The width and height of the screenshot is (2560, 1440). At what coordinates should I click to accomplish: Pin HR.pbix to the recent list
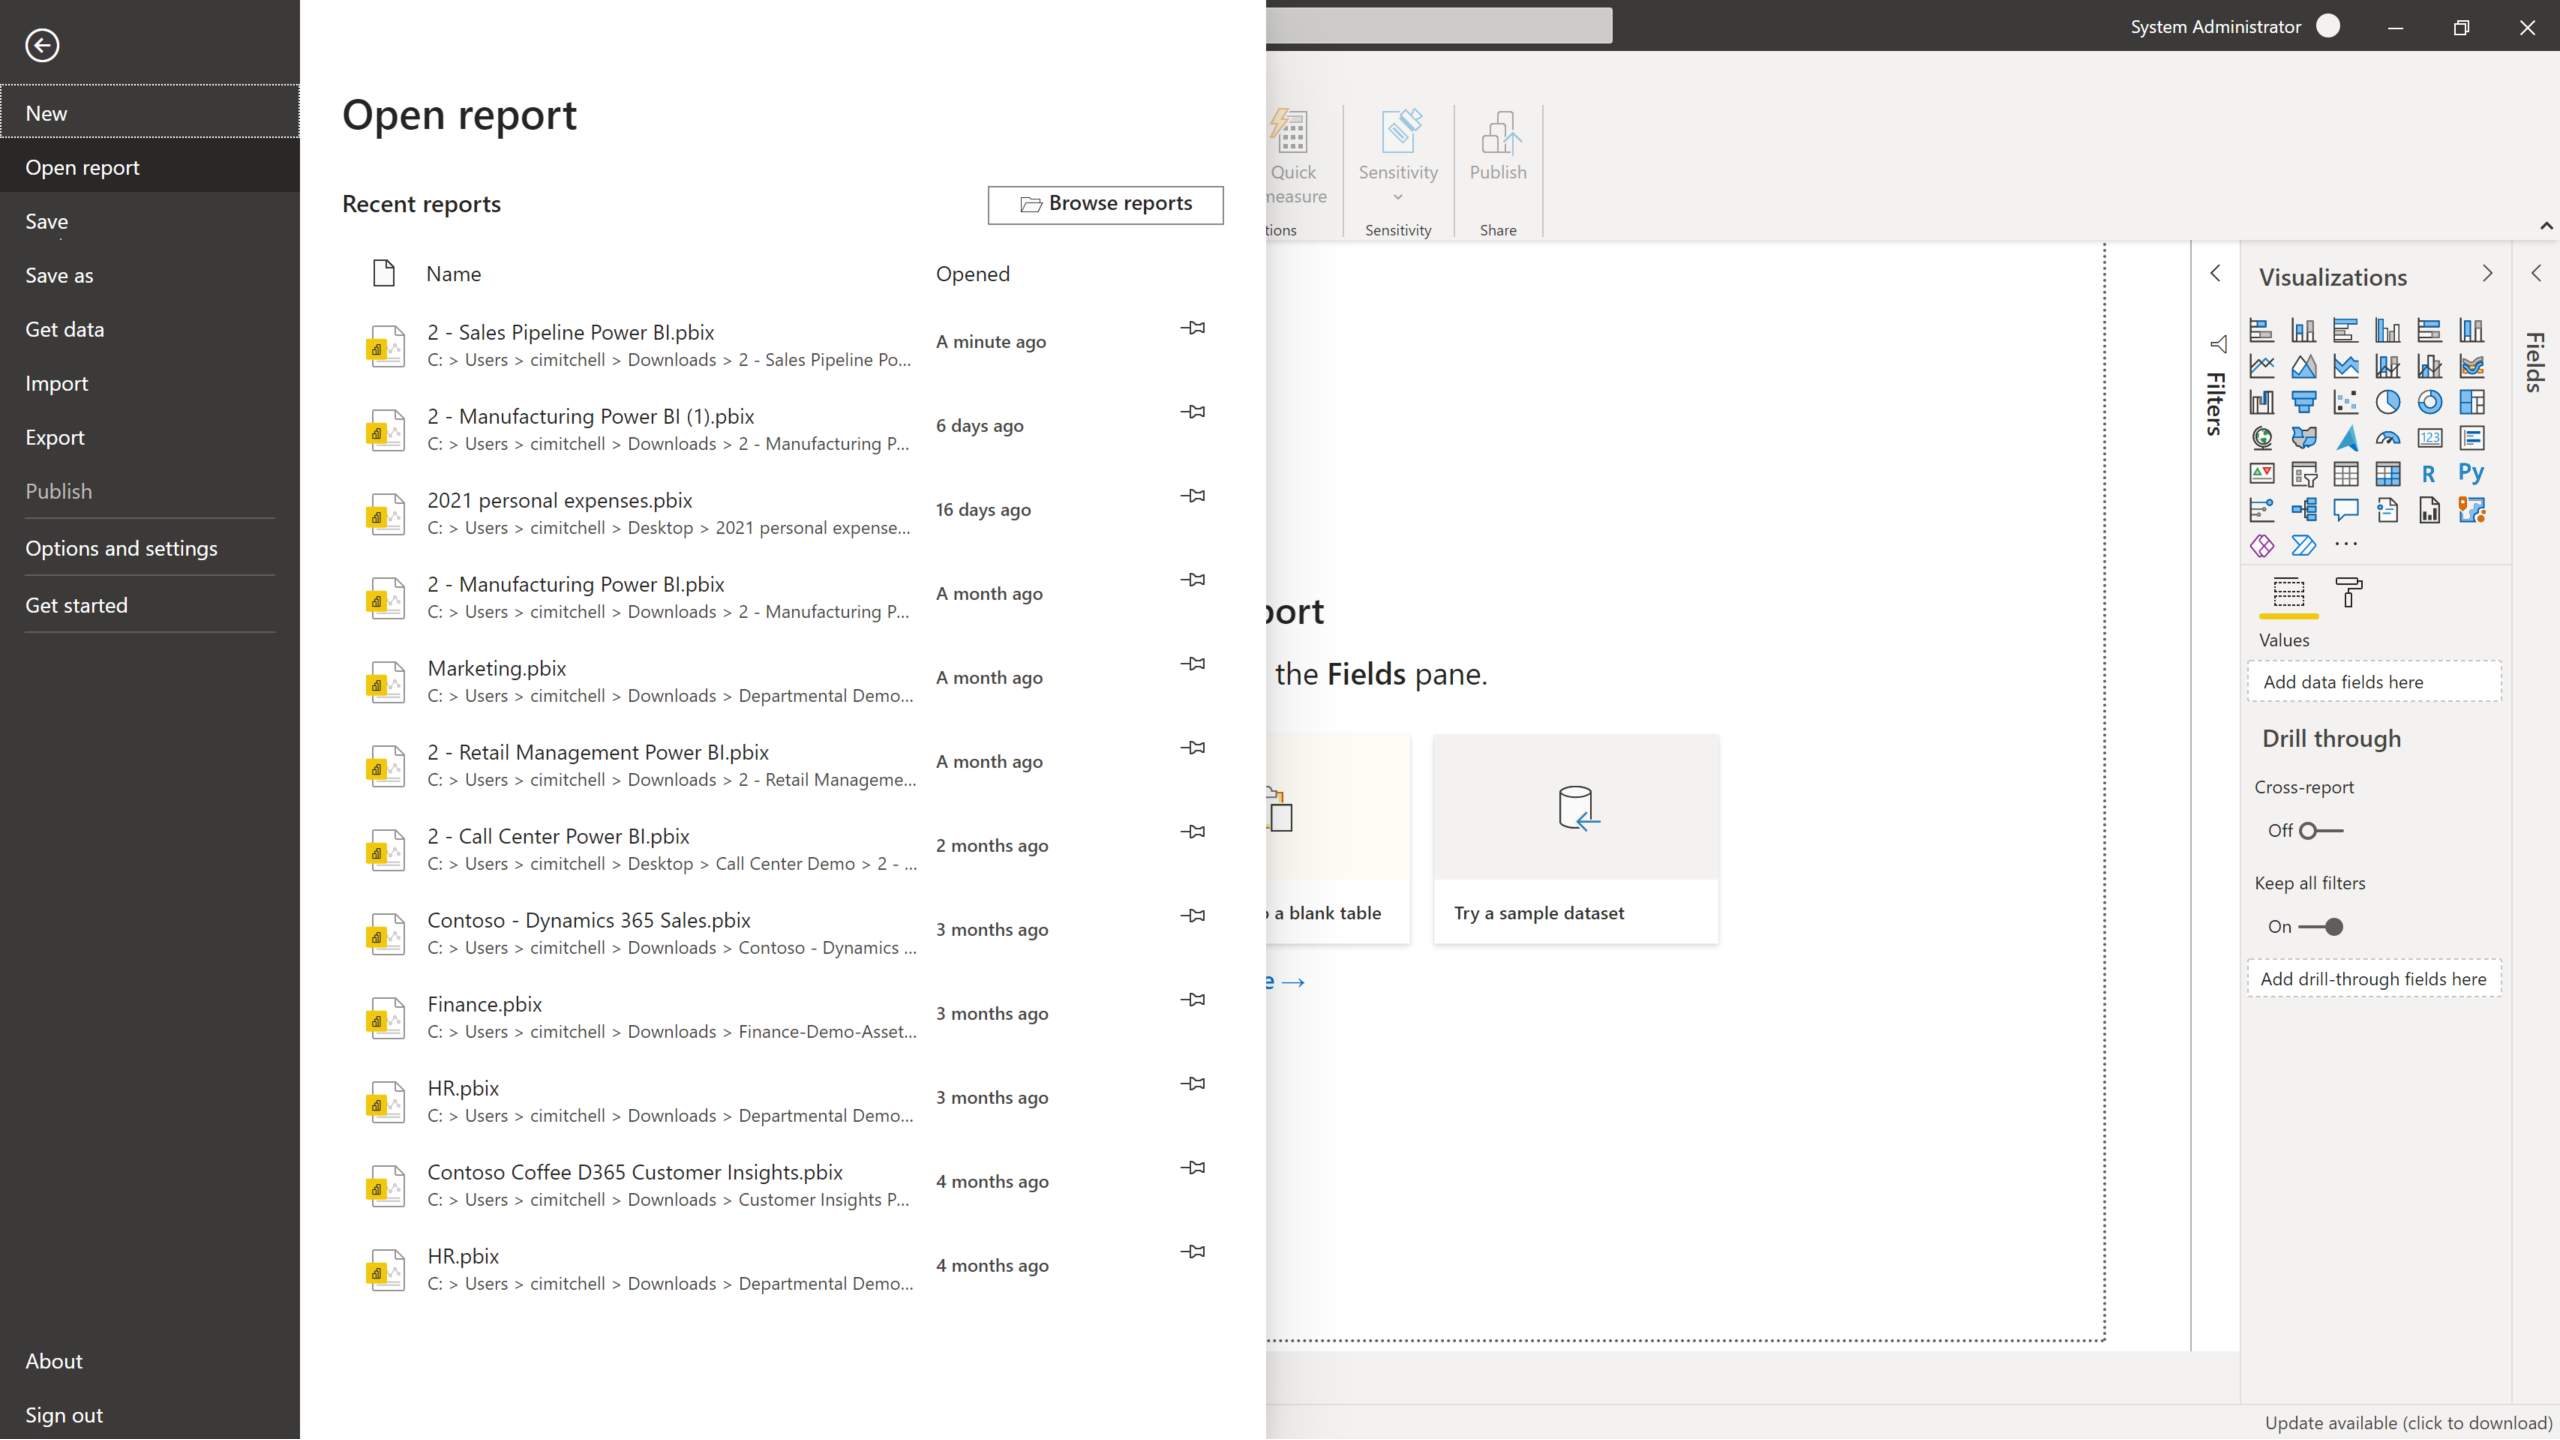point(1194,1083)
